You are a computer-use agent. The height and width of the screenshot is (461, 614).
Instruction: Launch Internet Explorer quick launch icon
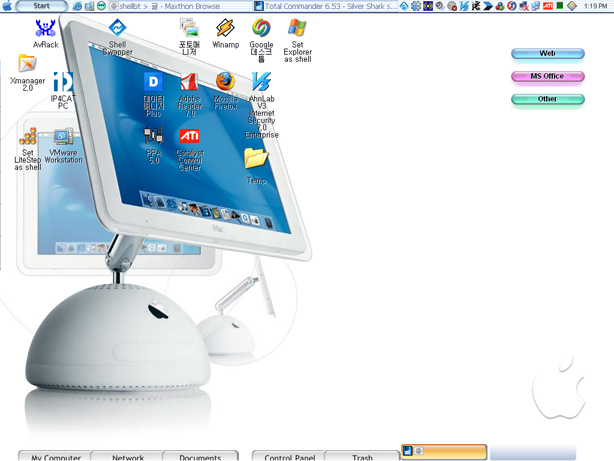(x=78, y=6)
